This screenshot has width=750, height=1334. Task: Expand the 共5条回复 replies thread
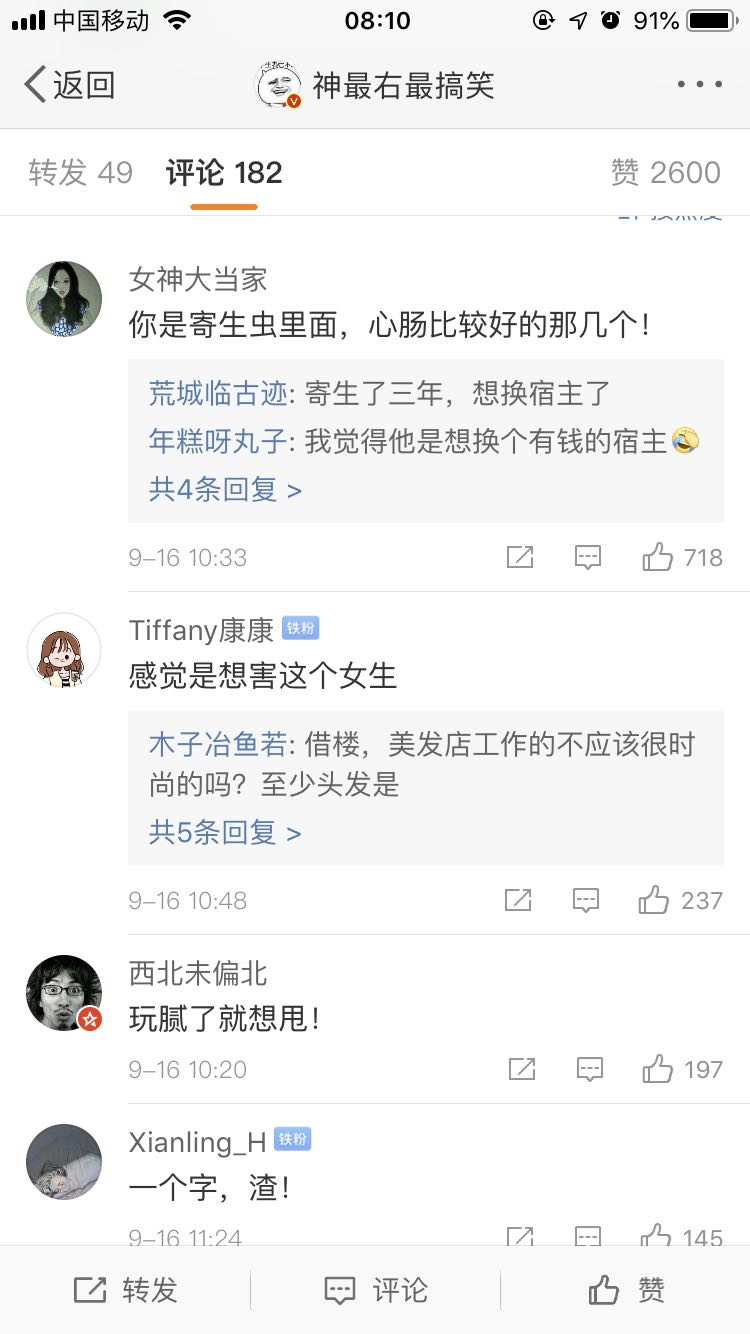(x=225, y=833)
